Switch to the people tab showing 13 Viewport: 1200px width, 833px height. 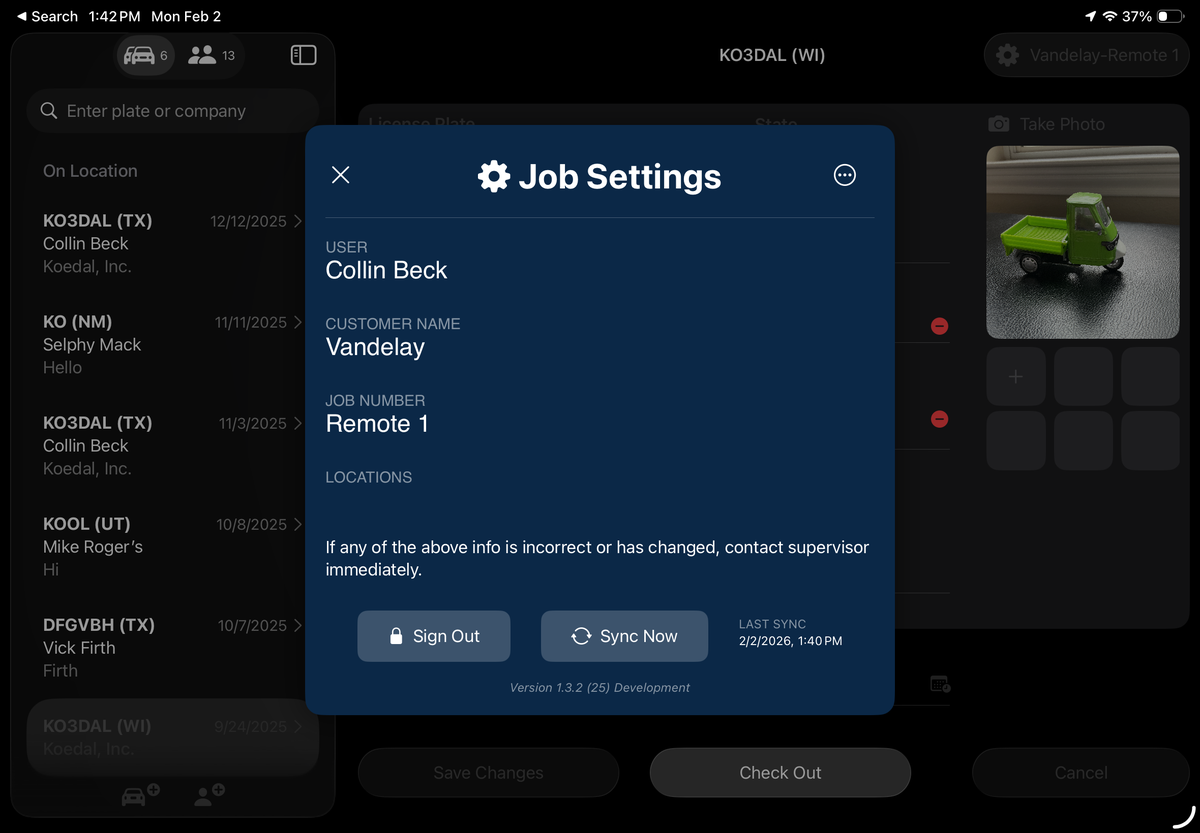pyautogui.click(x=212, y=55)
